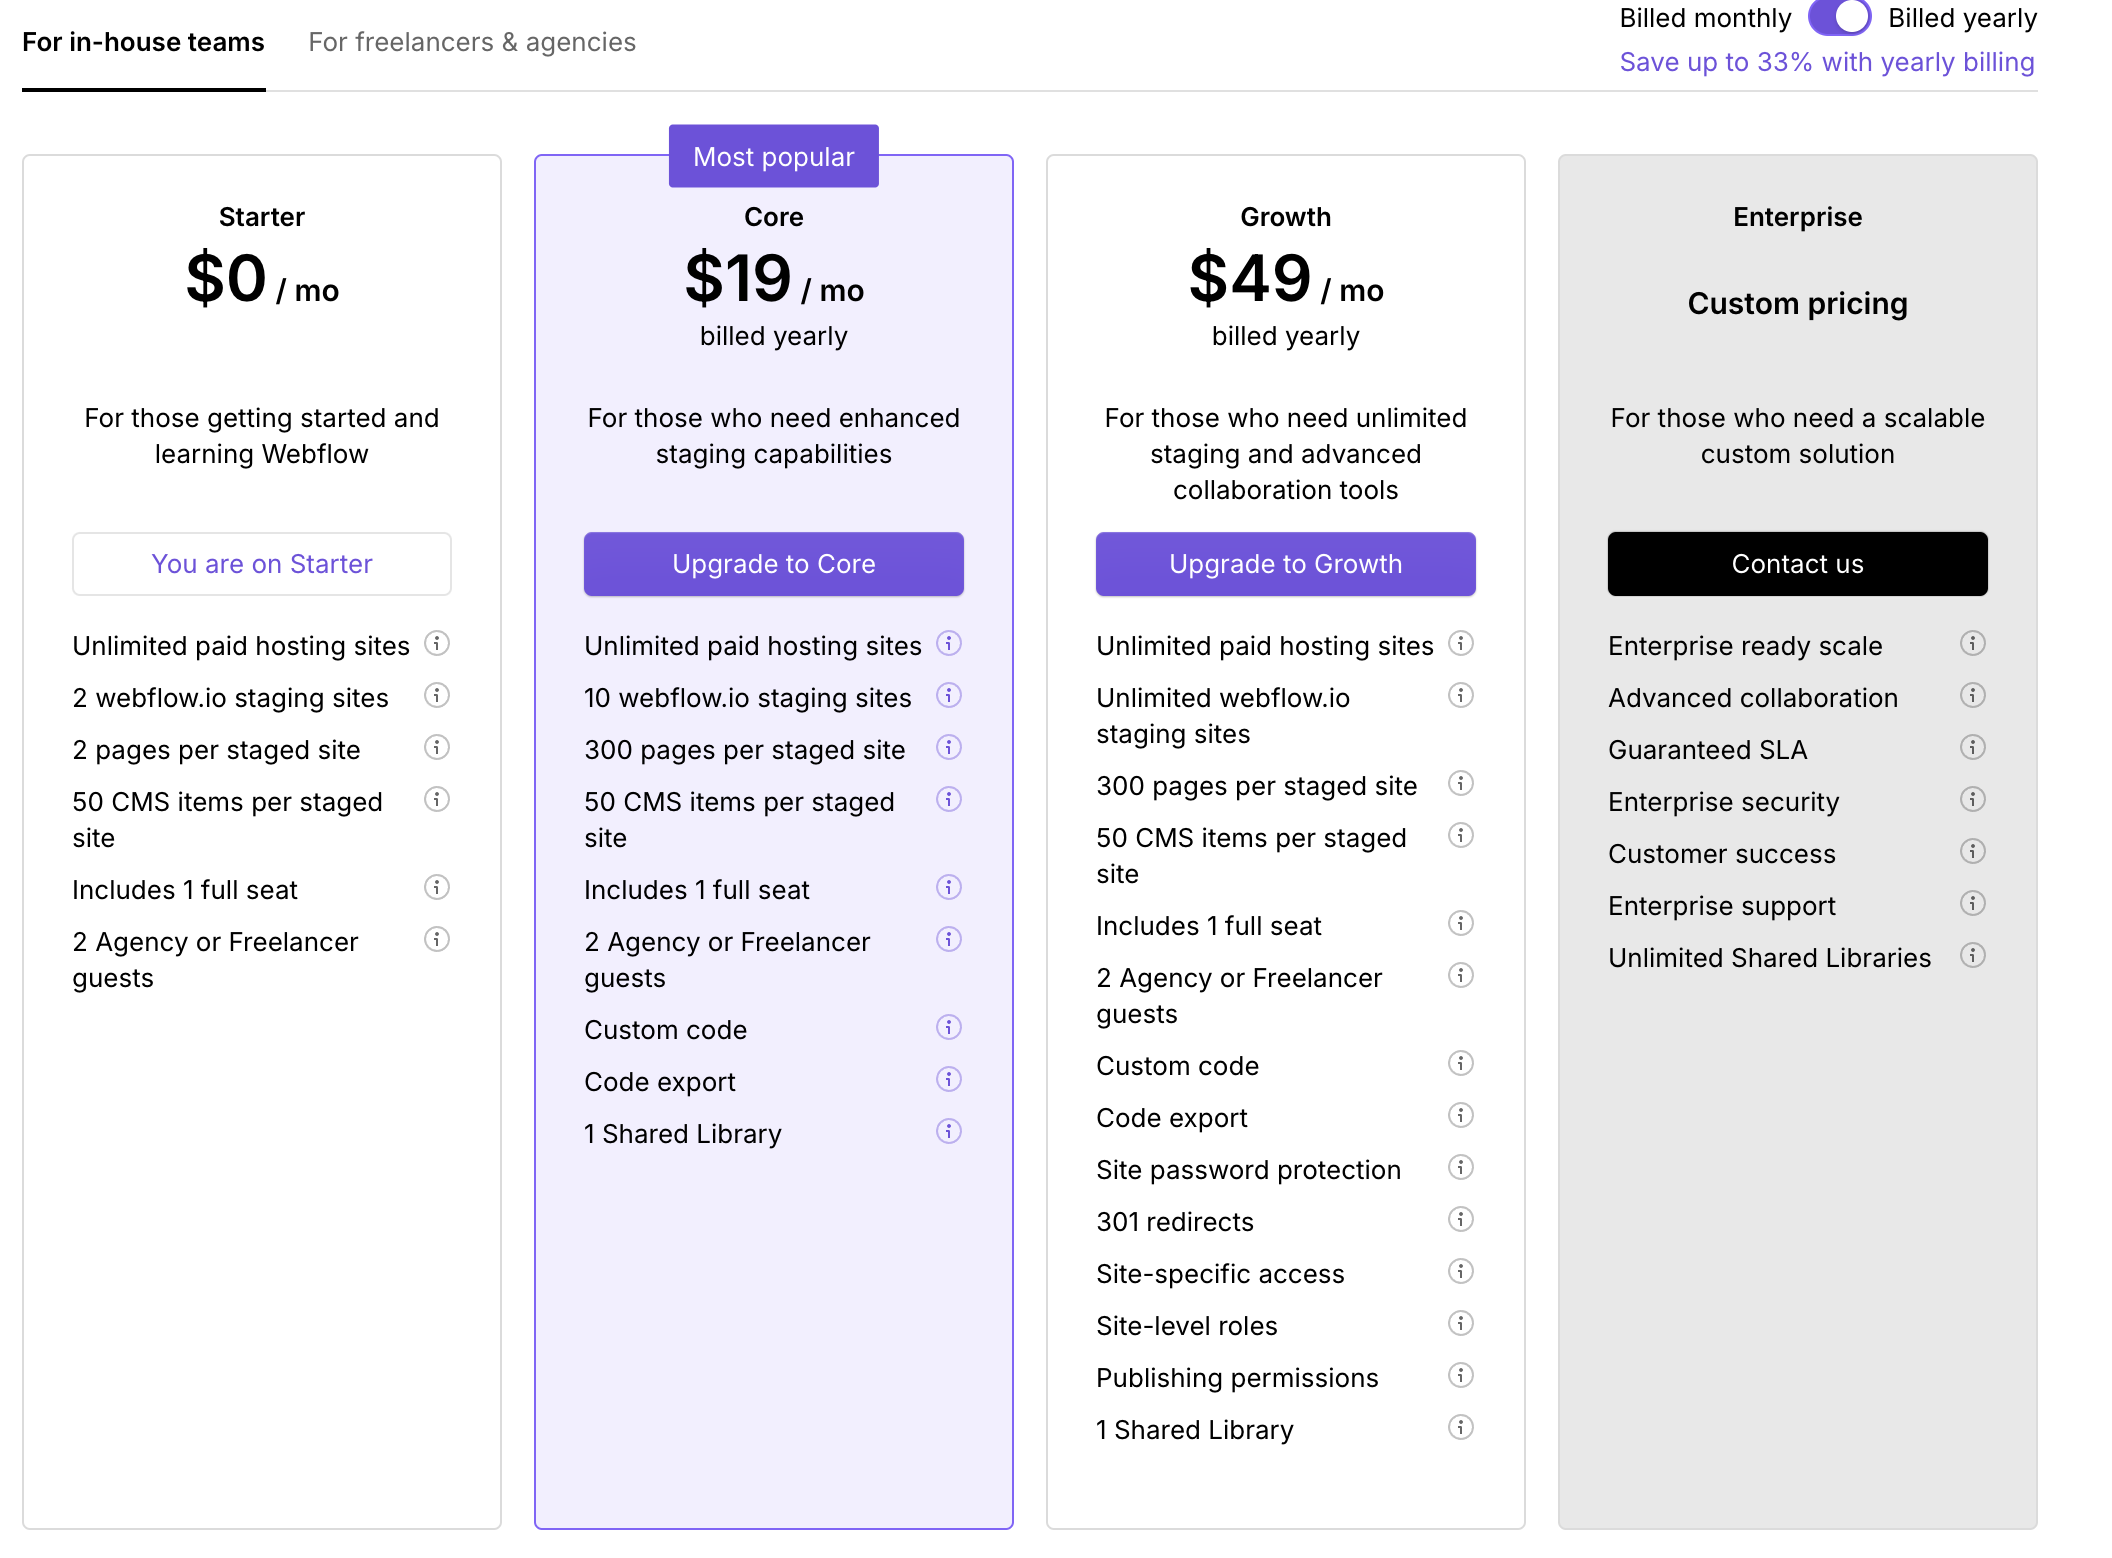Click info icon beside Enterprise security
This screenshot has width=2112, height=1558.
(1973, 799)
